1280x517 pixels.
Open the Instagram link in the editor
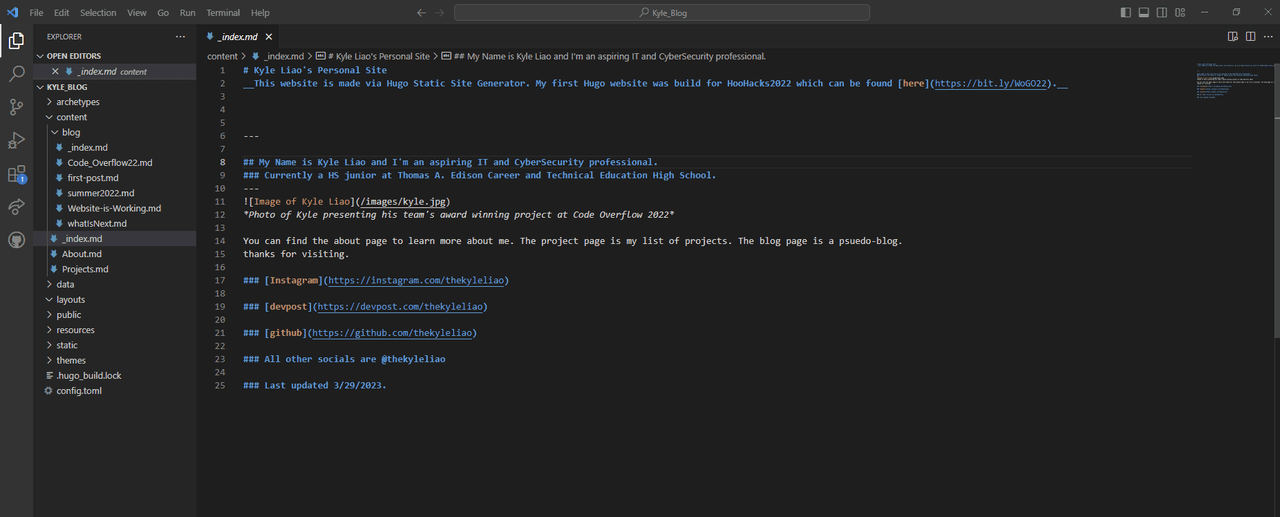(x=418, y=281)
